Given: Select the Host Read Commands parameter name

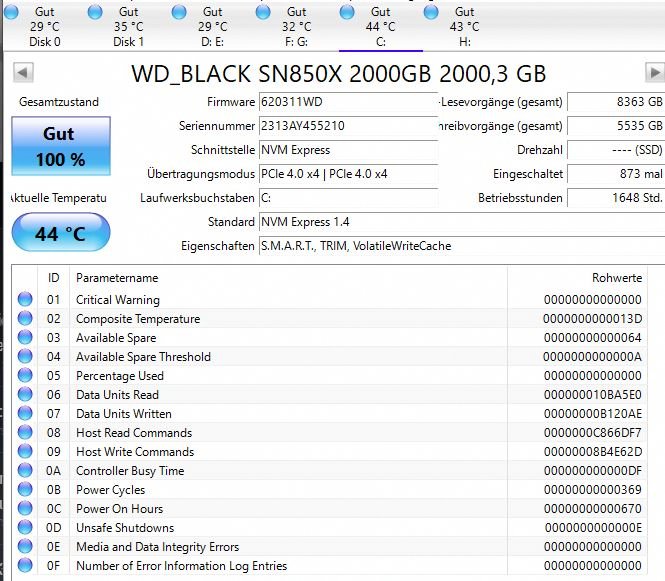Looking at the screenshot, I should [134, 433].
